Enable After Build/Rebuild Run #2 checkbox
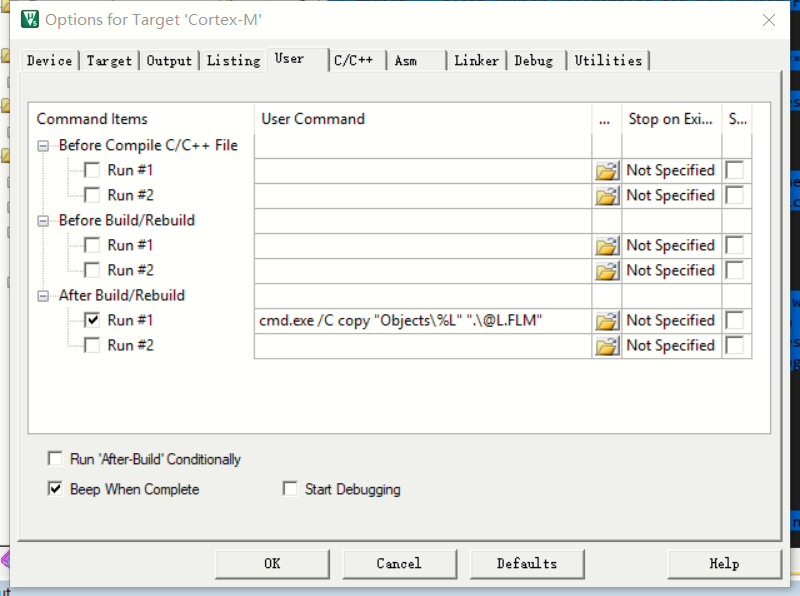The image size is (800, 596). 92,345
